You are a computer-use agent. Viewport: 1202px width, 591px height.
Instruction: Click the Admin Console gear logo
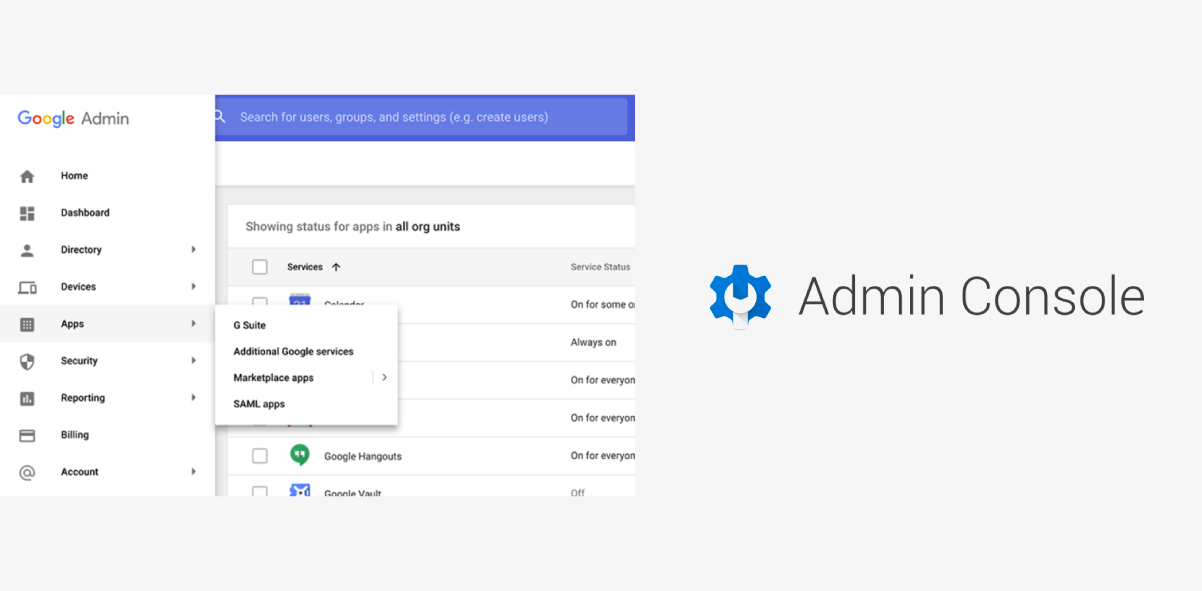740,296
